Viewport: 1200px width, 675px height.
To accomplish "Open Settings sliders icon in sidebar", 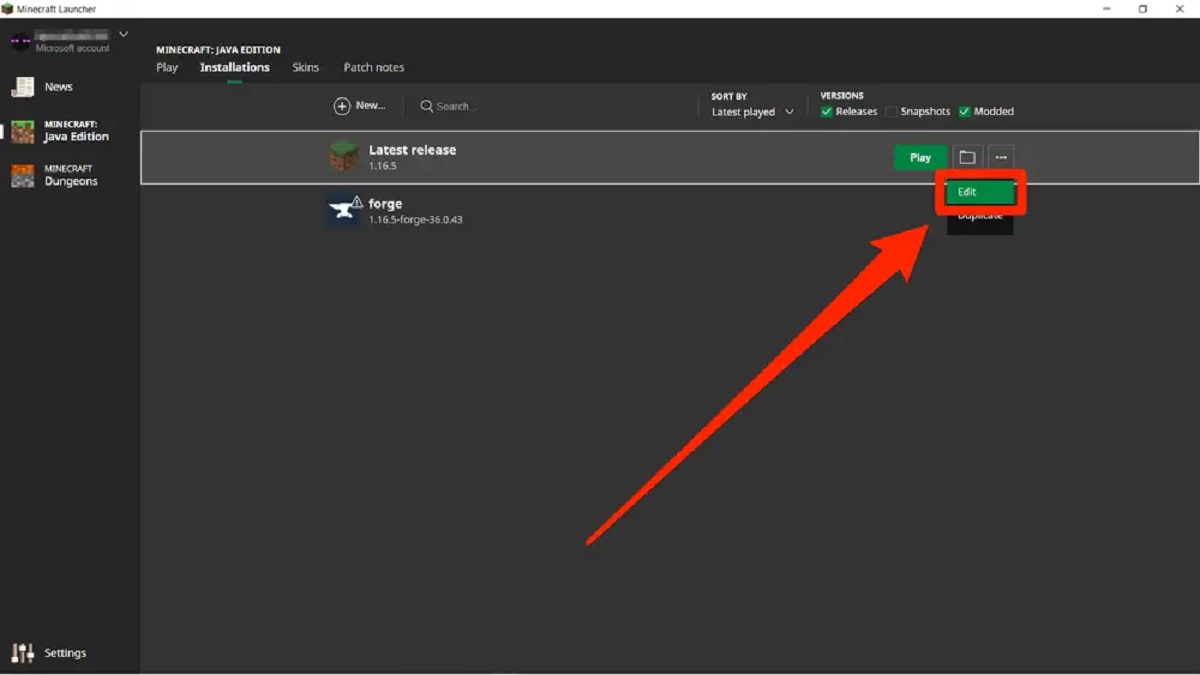I will 22,653.
